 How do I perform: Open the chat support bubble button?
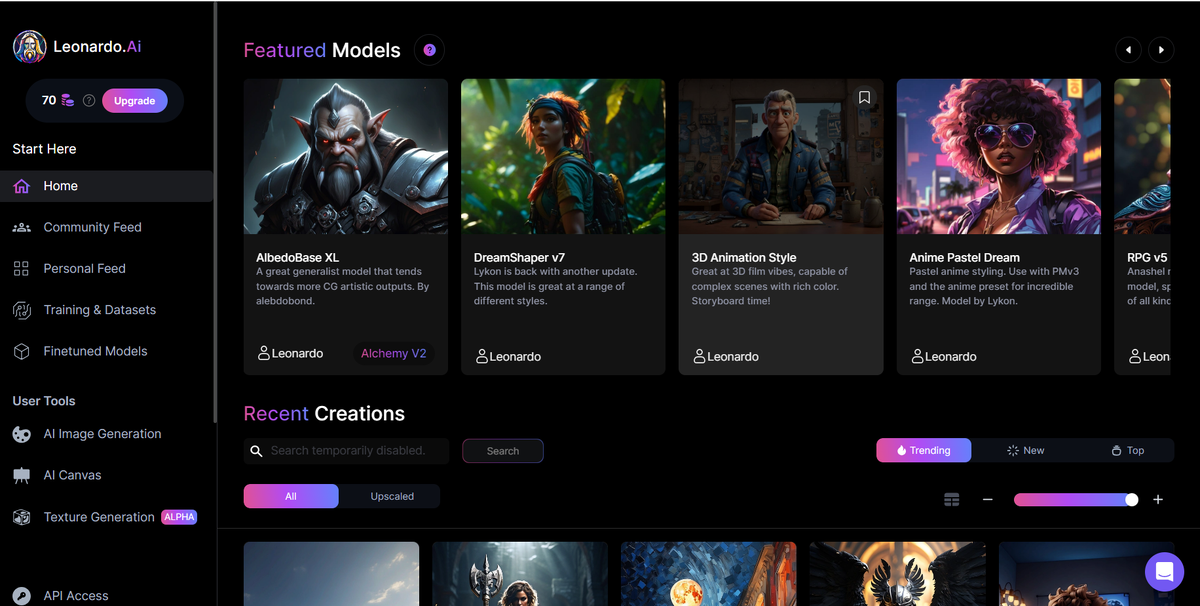coord(1164,572)
